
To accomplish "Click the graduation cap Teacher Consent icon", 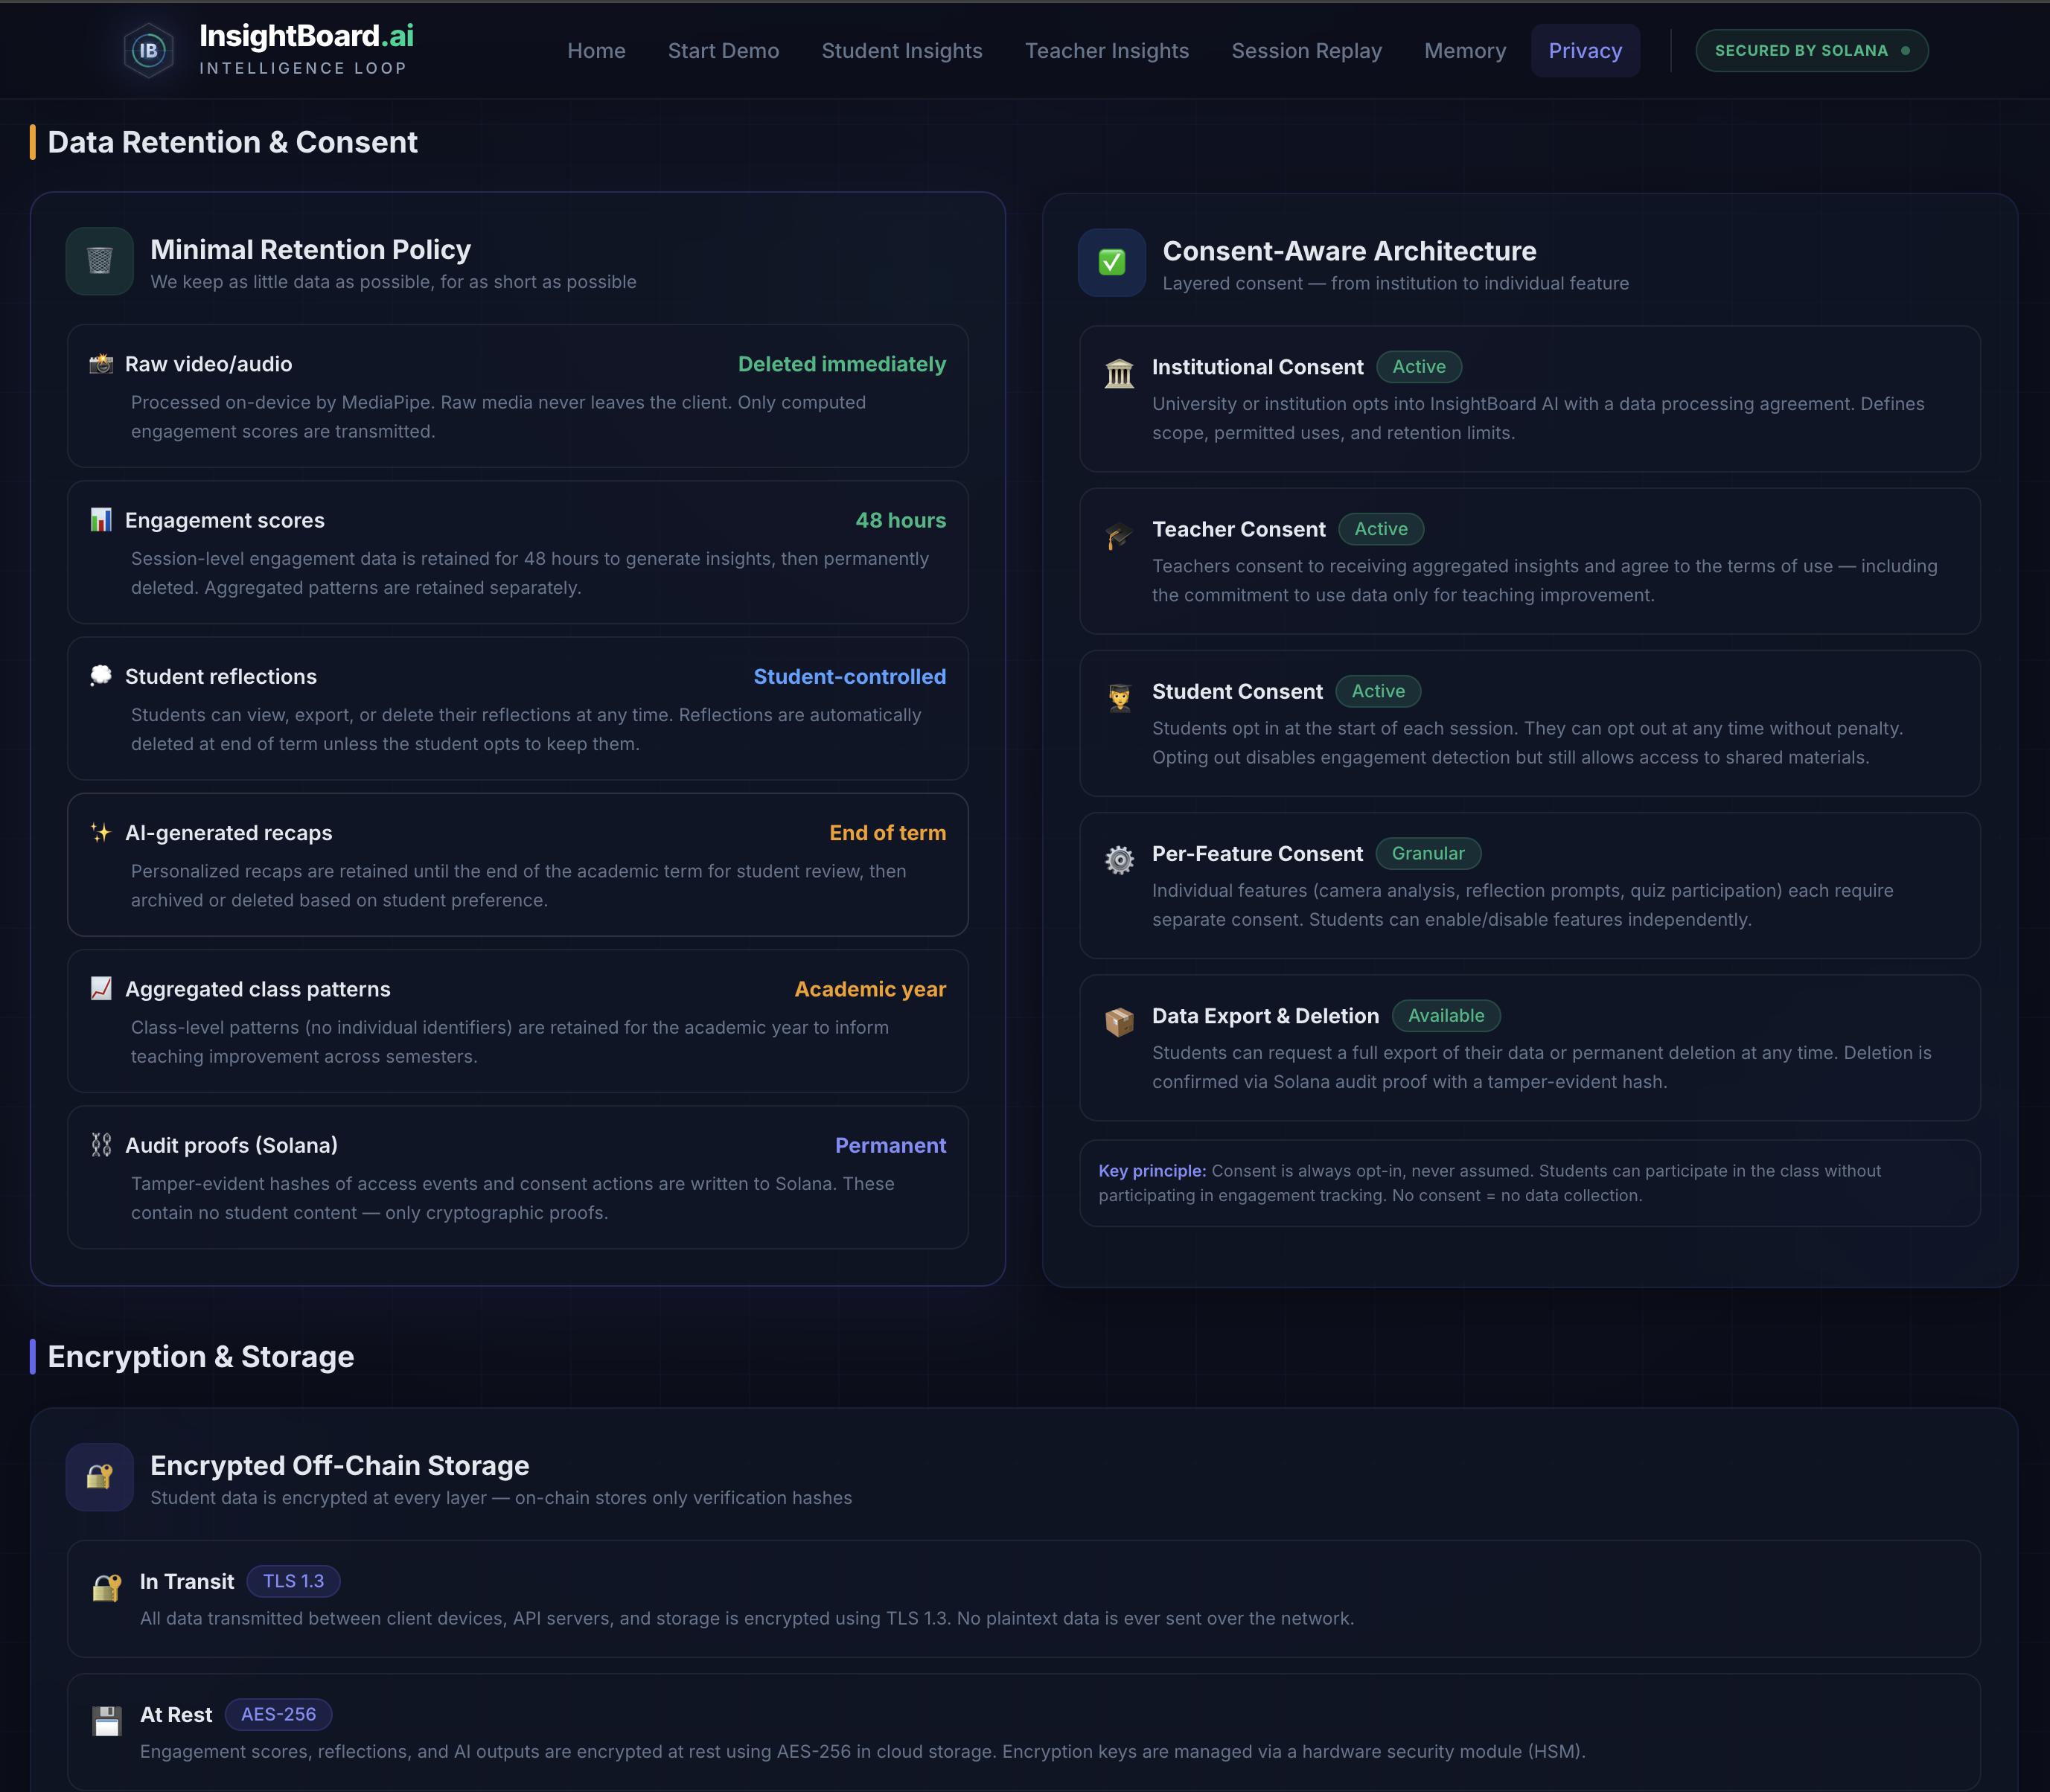I will [1119, 536].
